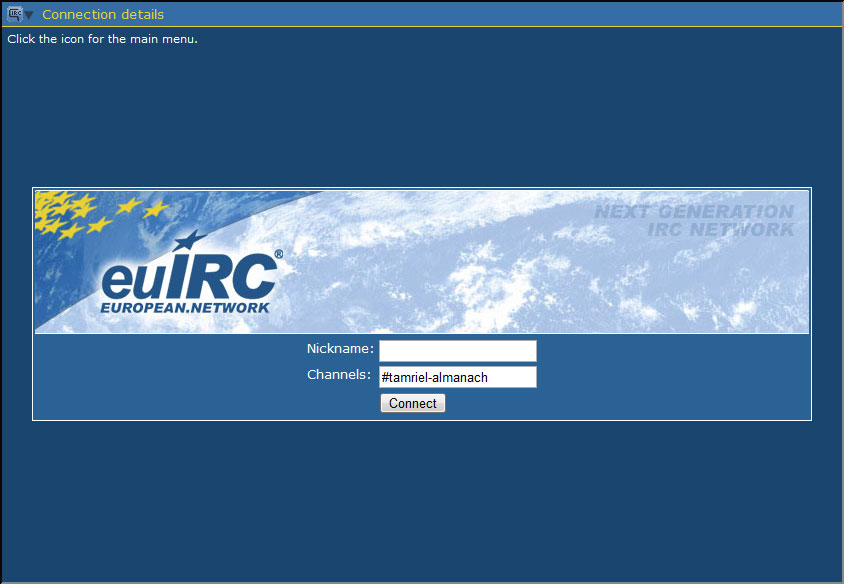Click the dark blue background below the form
The image size is (844, 584).
[420, 500]
